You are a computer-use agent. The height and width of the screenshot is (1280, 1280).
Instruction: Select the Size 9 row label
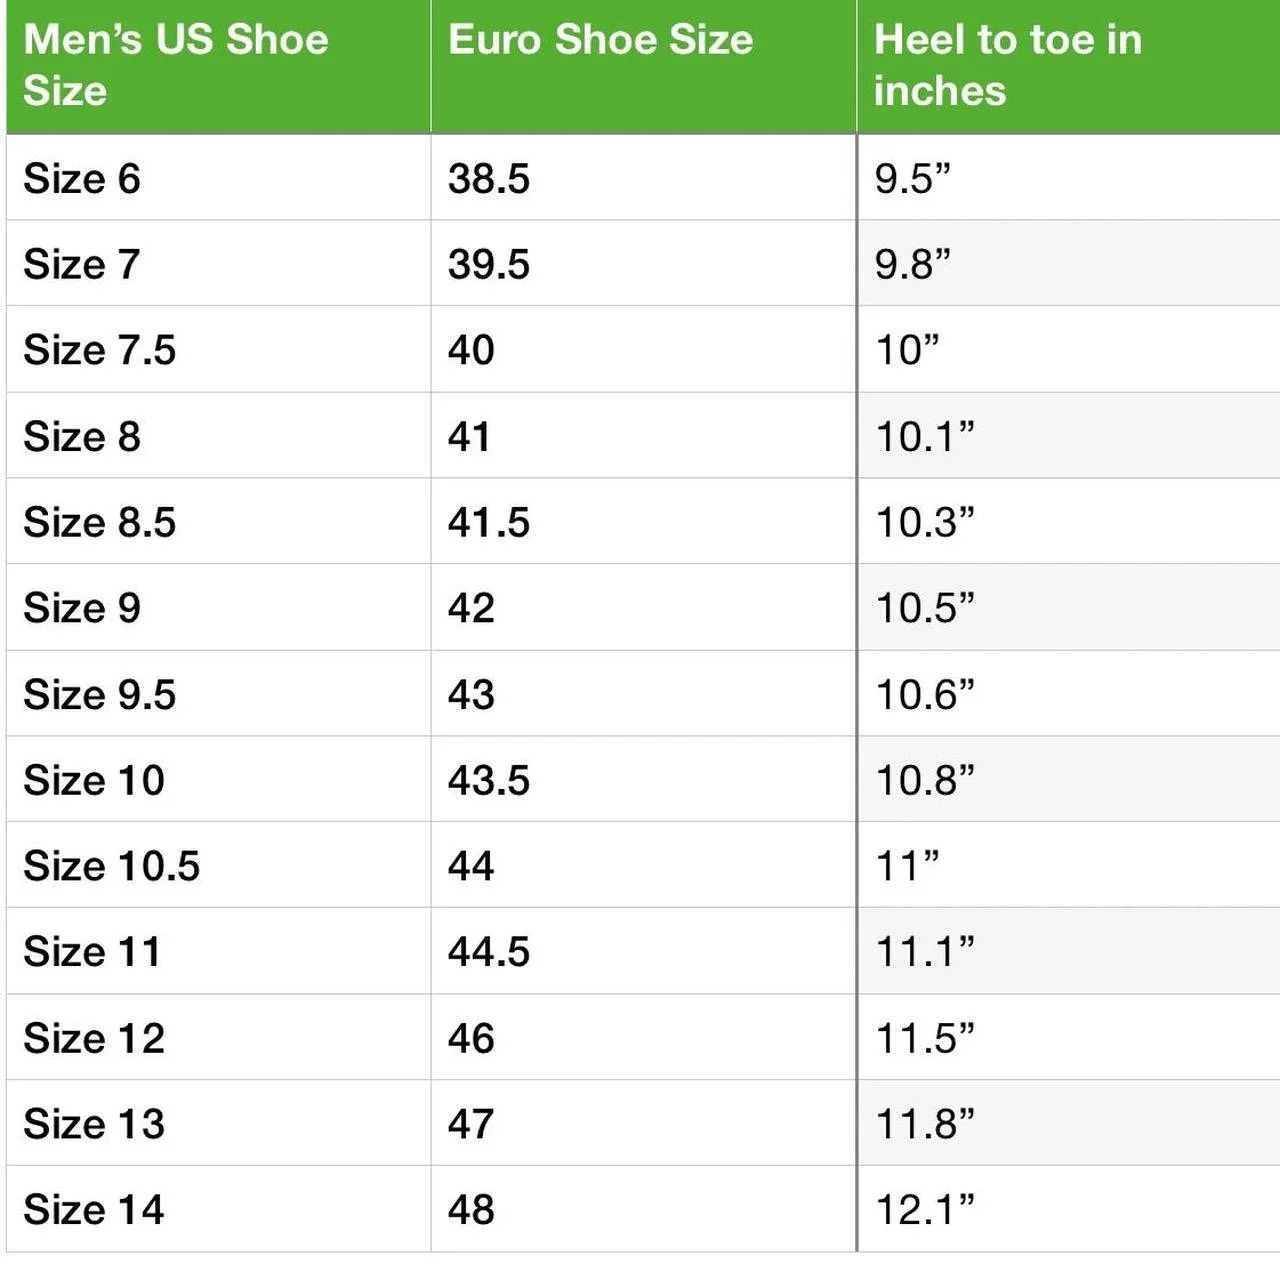218,608
